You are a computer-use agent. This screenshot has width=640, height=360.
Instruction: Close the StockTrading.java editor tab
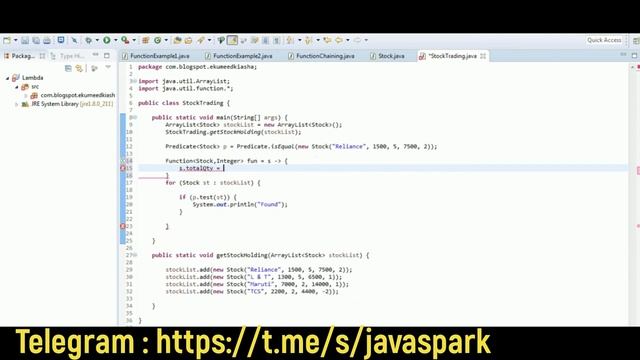click(483, 56)
